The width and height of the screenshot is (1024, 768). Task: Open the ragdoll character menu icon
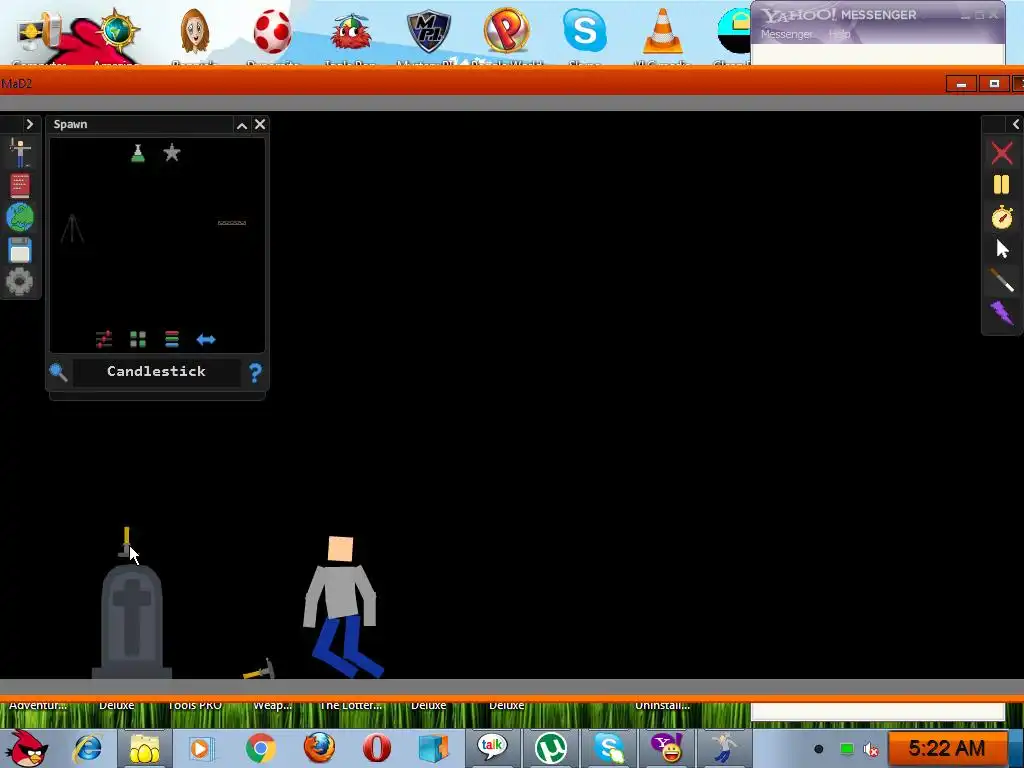point(20,153)
